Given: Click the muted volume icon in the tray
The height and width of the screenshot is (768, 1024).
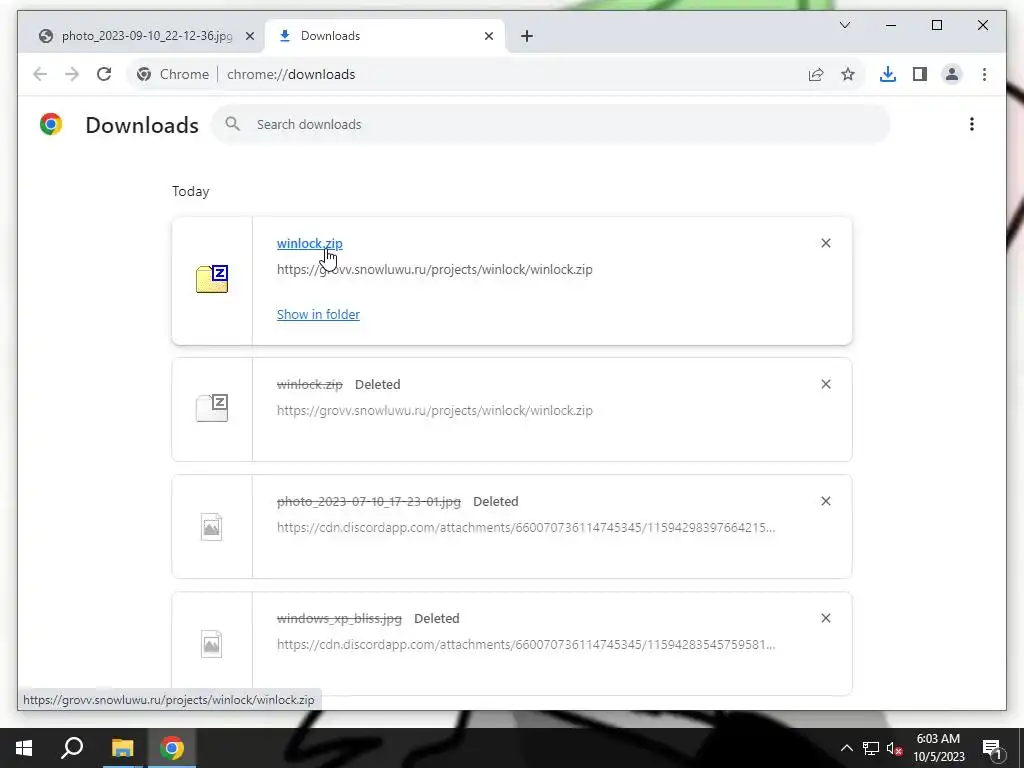Looking at the screenshot, I should tap(894, 748).
